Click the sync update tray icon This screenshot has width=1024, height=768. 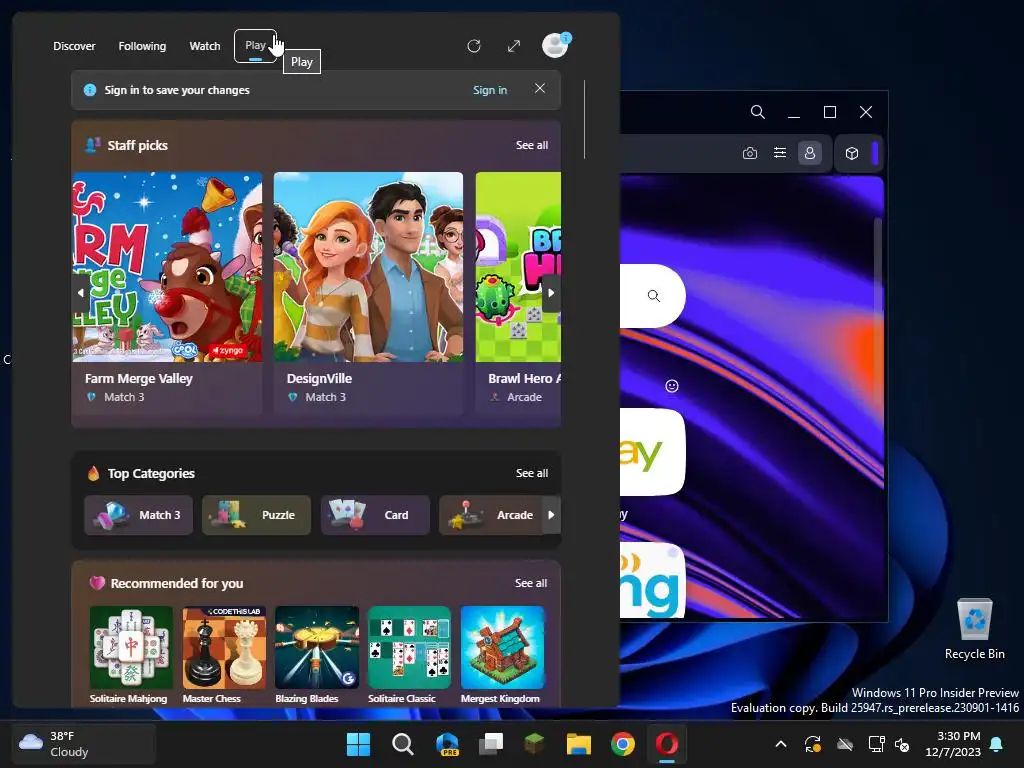[812, 744]
